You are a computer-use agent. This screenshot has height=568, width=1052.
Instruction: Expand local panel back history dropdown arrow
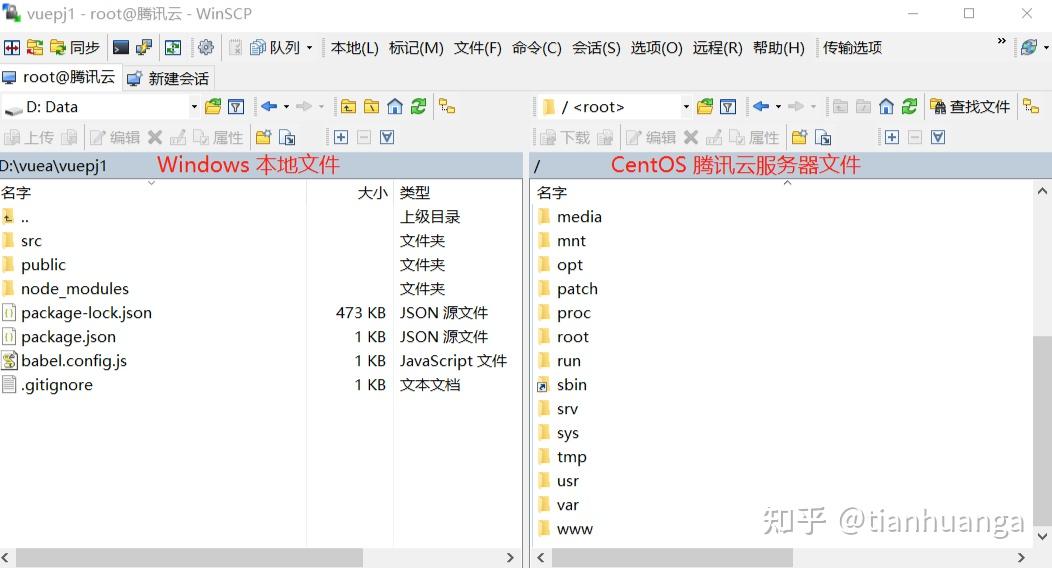click(x=286, y=107)
